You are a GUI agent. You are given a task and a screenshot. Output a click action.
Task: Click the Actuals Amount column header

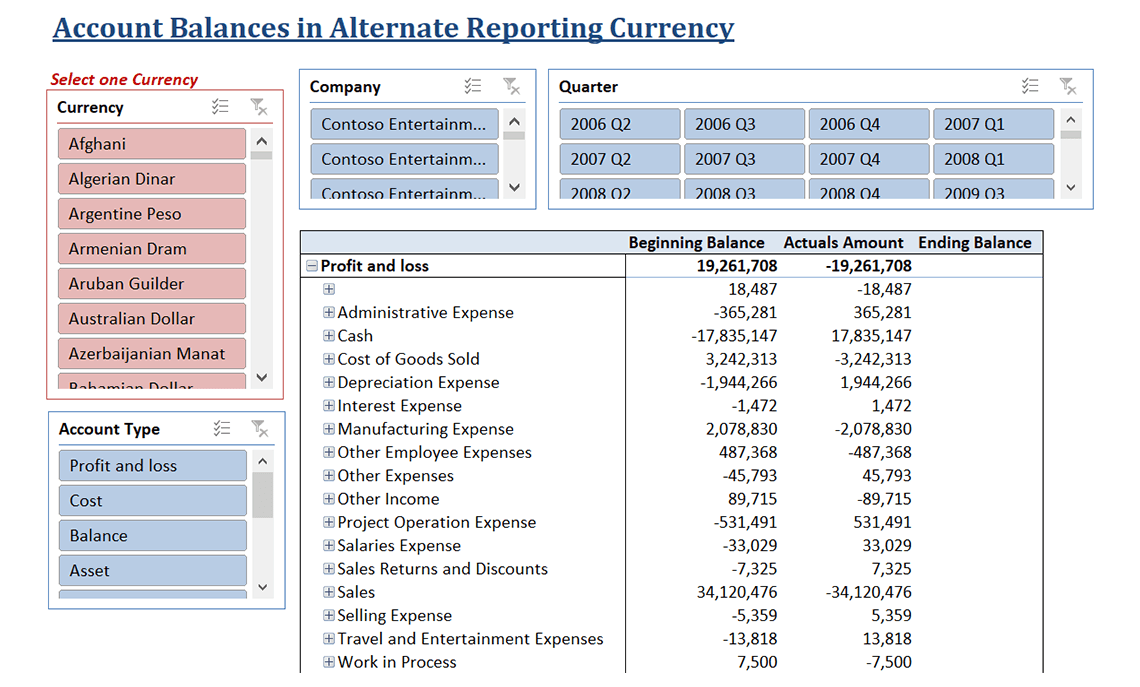click(x=843, y=243)
